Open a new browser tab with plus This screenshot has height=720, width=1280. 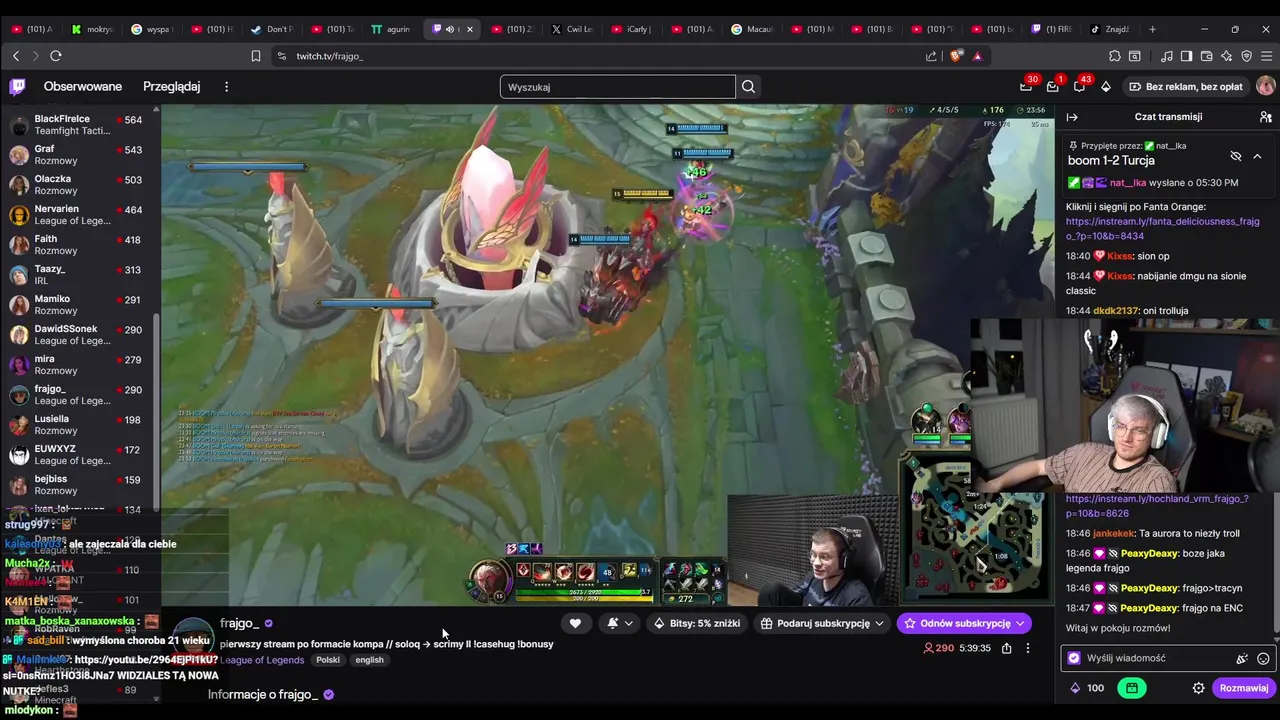click(1152, 29)
